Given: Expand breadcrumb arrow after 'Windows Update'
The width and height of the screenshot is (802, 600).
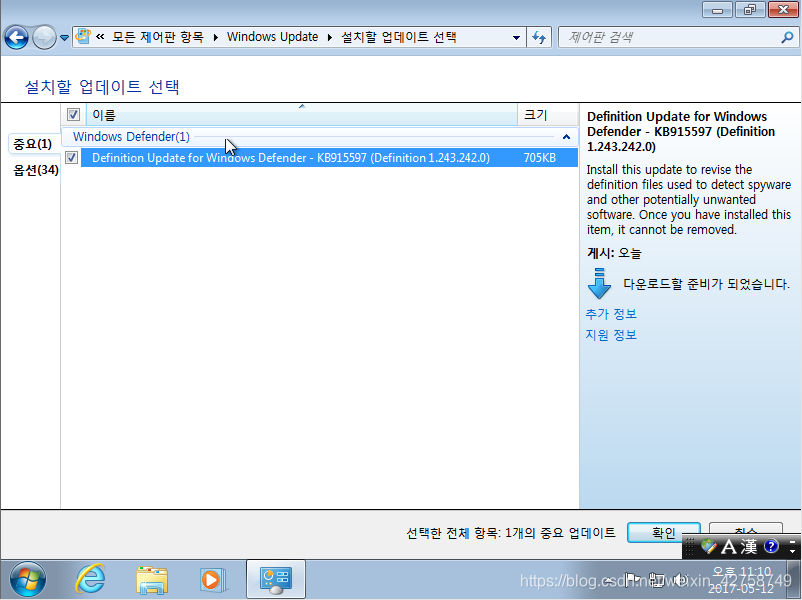Looking at the screenshot, I should [x=329, y=37].
